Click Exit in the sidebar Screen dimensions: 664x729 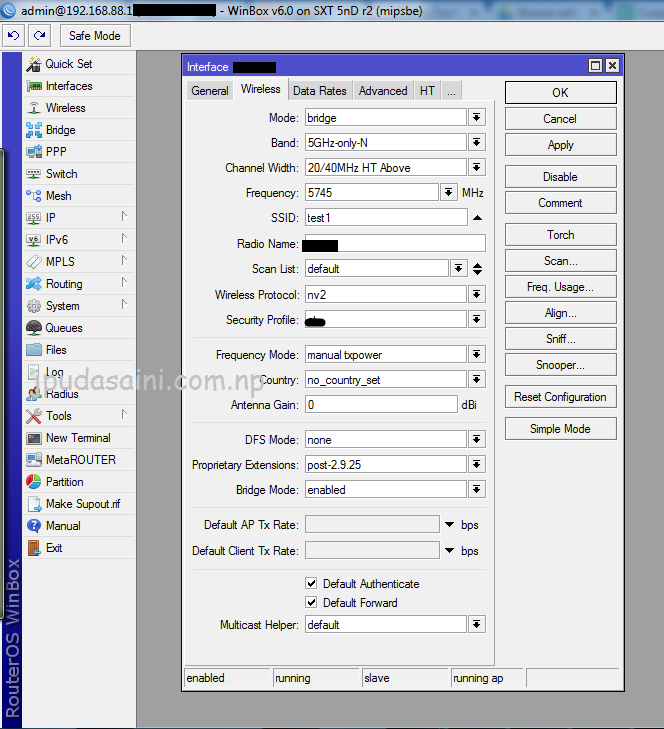tap(79, 548)
